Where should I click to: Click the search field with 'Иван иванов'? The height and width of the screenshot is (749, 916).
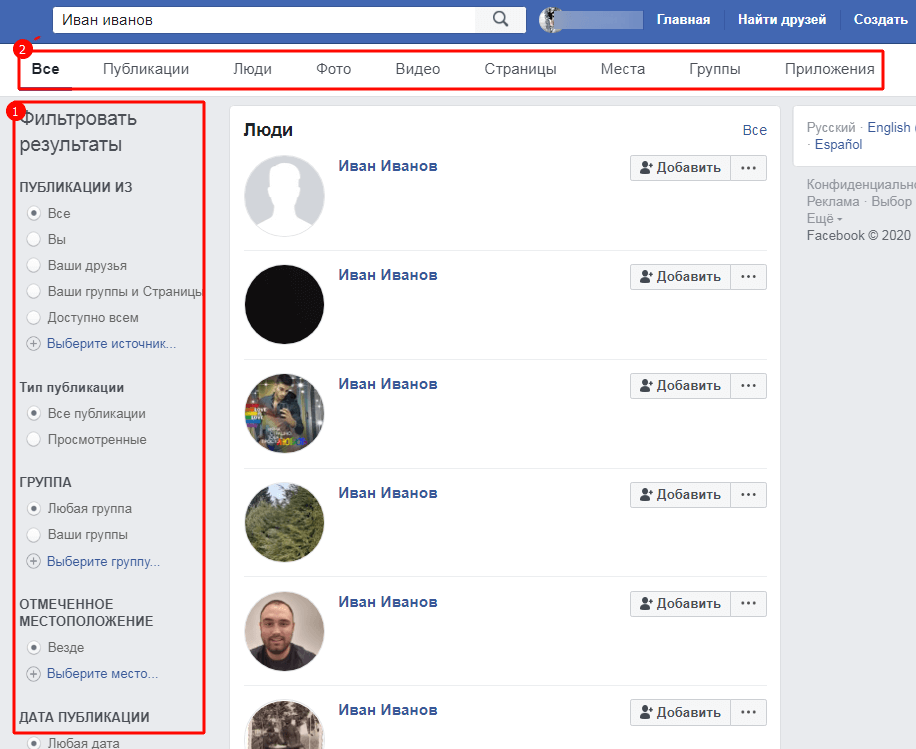[x=265, y=19]
